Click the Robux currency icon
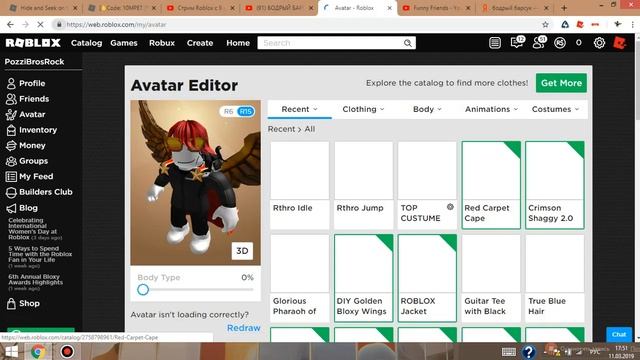Screen dimensions: 640x360 pos(560,43)
